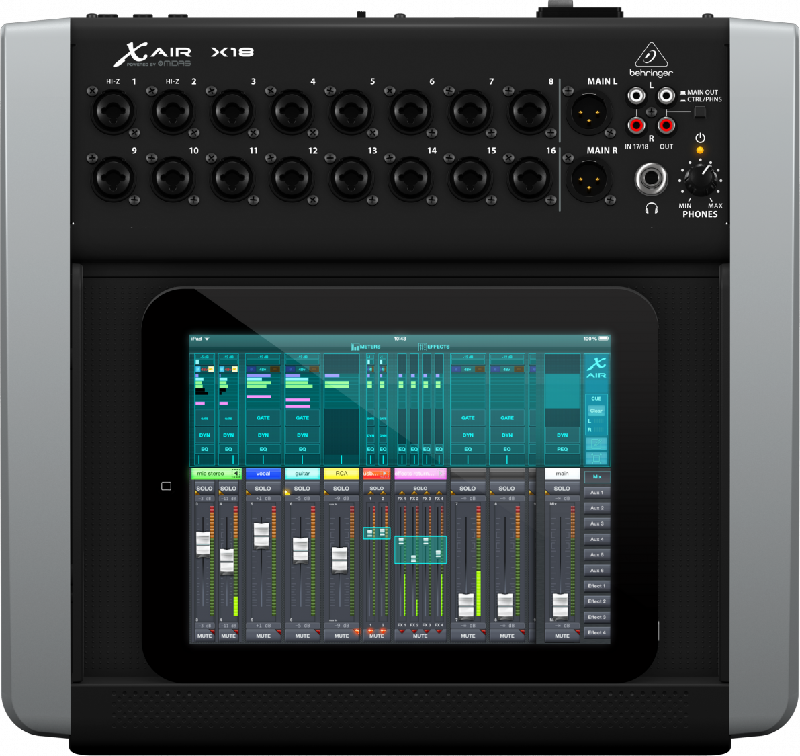
Task: Solo the guitar channel
Action: (x=302, y=488)
